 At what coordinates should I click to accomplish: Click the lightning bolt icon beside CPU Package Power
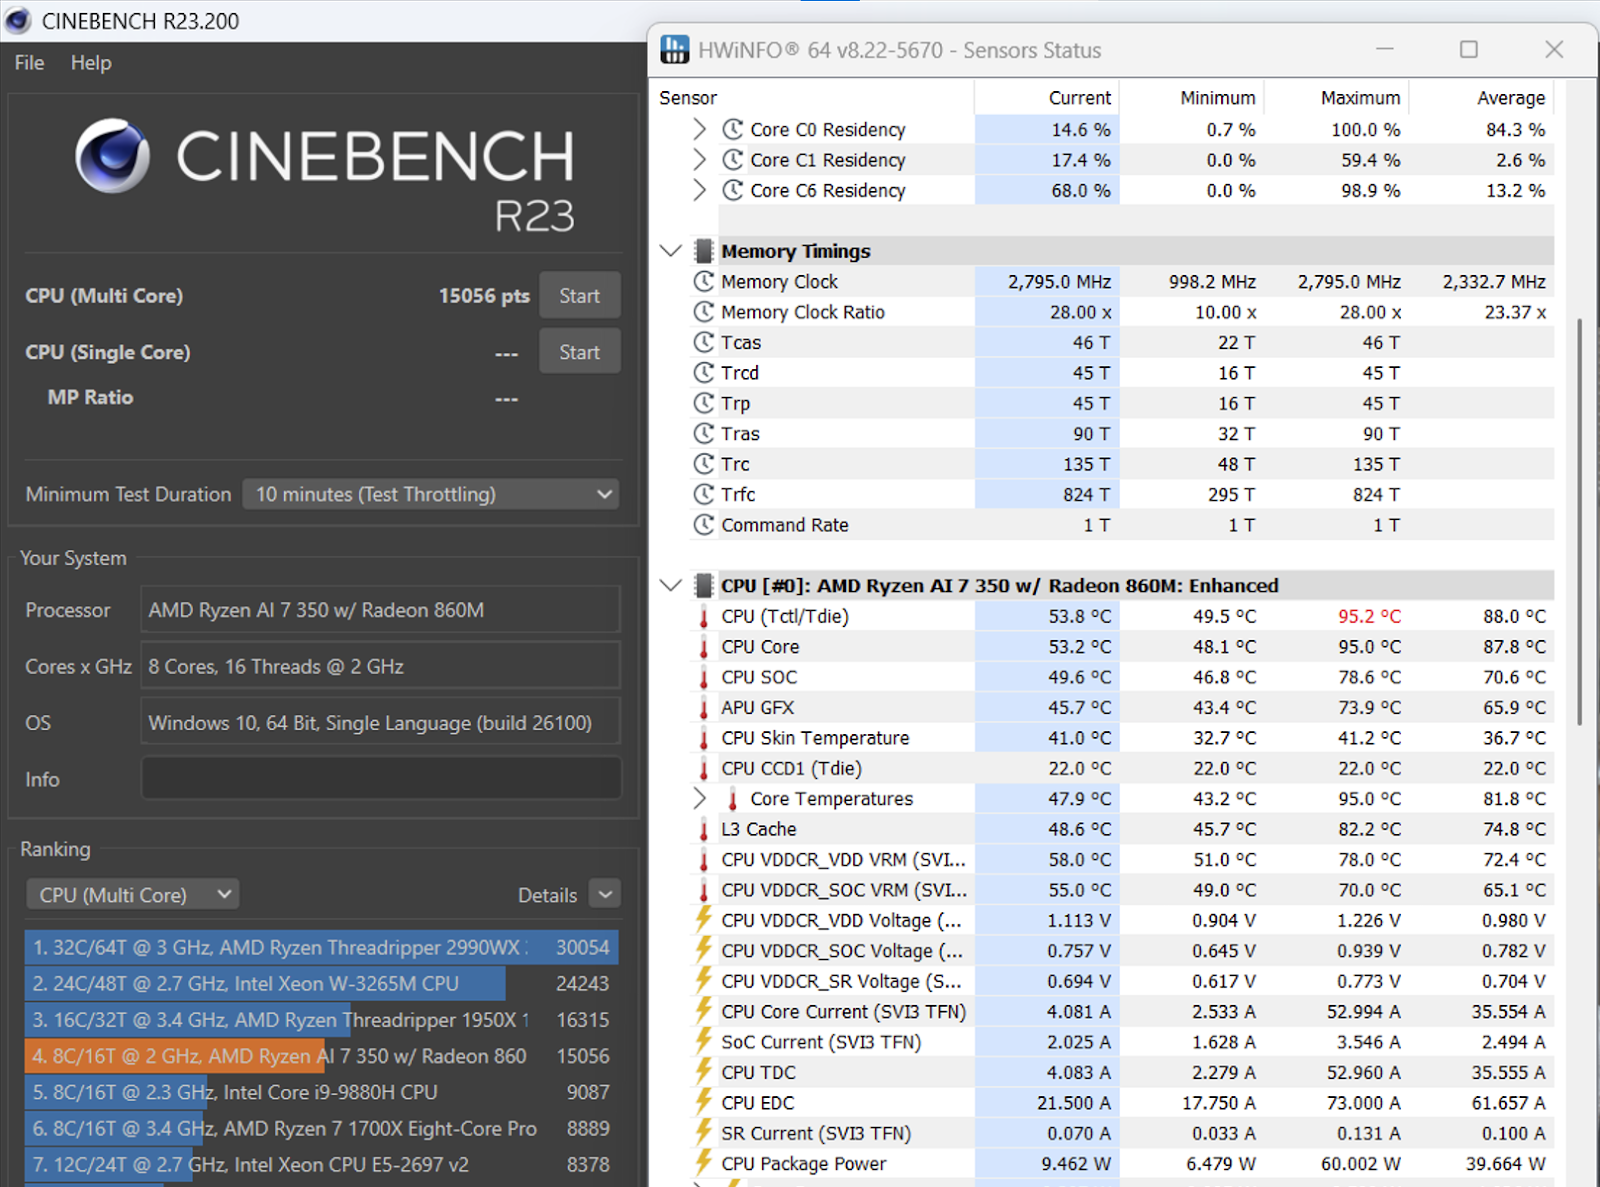pos(704,1163)
